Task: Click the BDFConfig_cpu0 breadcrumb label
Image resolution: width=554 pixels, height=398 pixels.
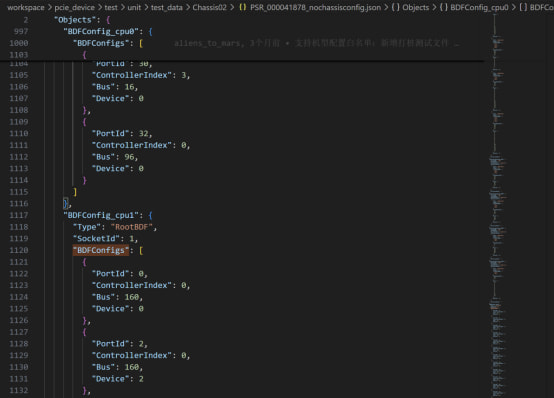Action: [x=479, y=7]
